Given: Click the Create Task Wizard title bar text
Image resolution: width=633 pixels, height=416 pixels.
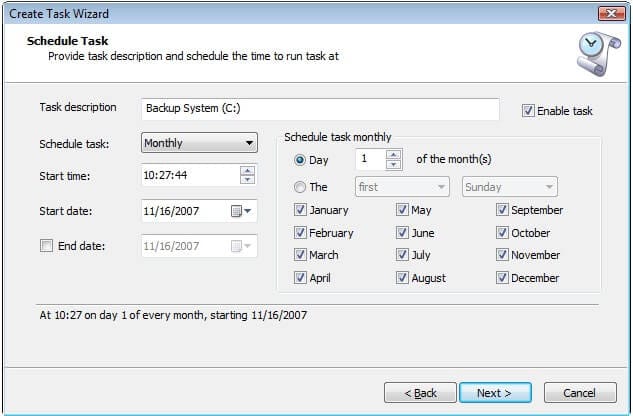Looking at the screenshot, I should tap(59, 14).
